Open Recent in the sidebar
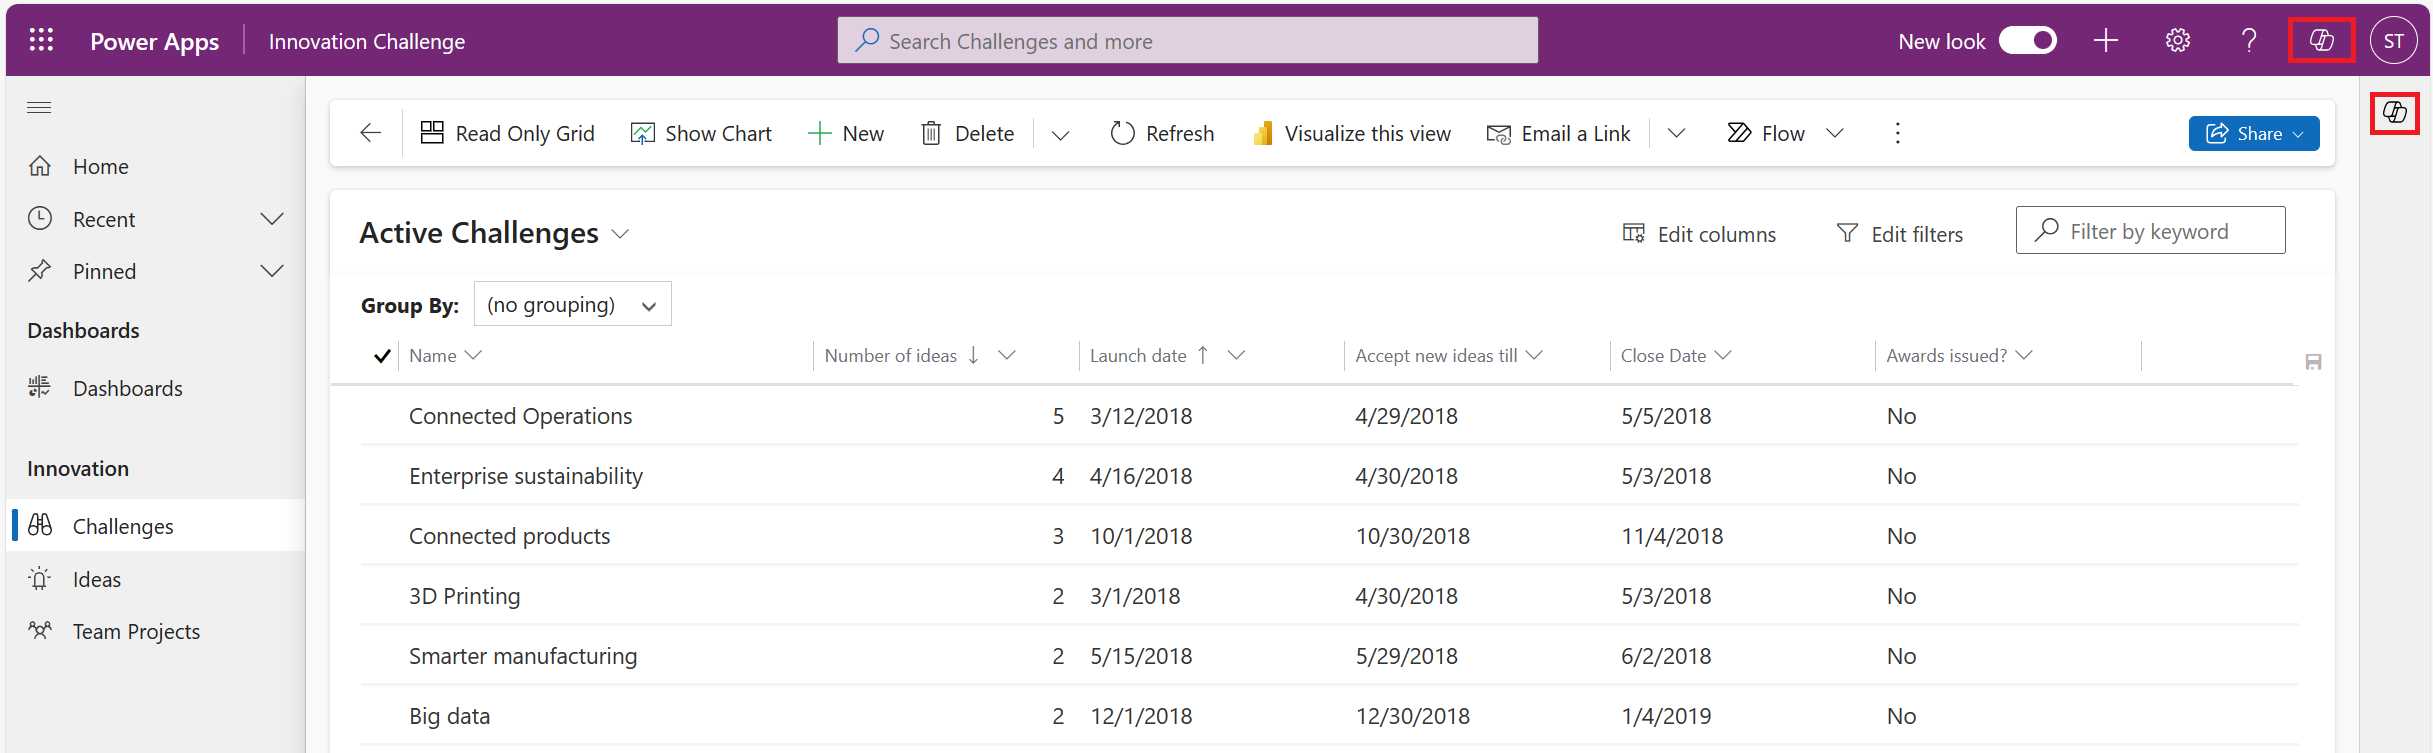This screenshot has height=753, width=2433. click(156, 219)
